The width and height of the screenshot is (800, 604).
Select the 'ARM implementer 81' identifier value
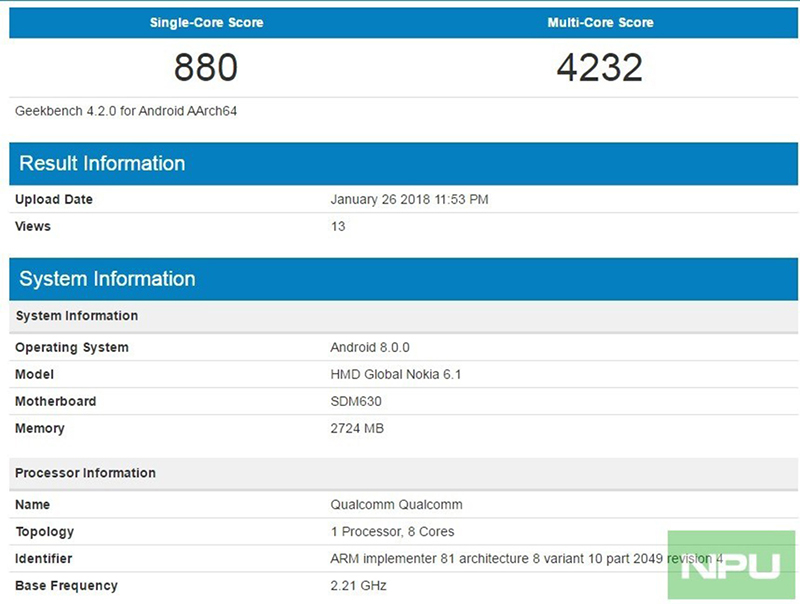(527, 559)
